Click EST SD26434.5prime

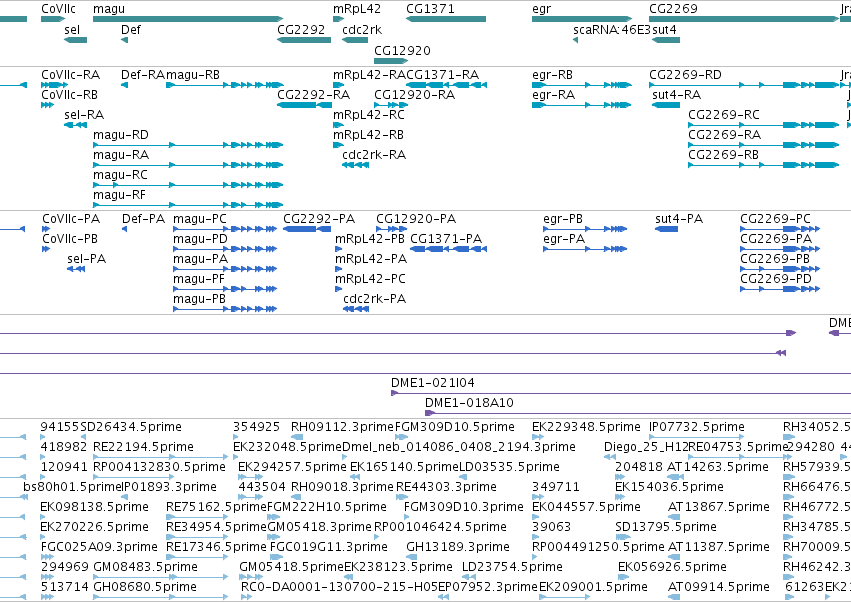pos(131,427)
